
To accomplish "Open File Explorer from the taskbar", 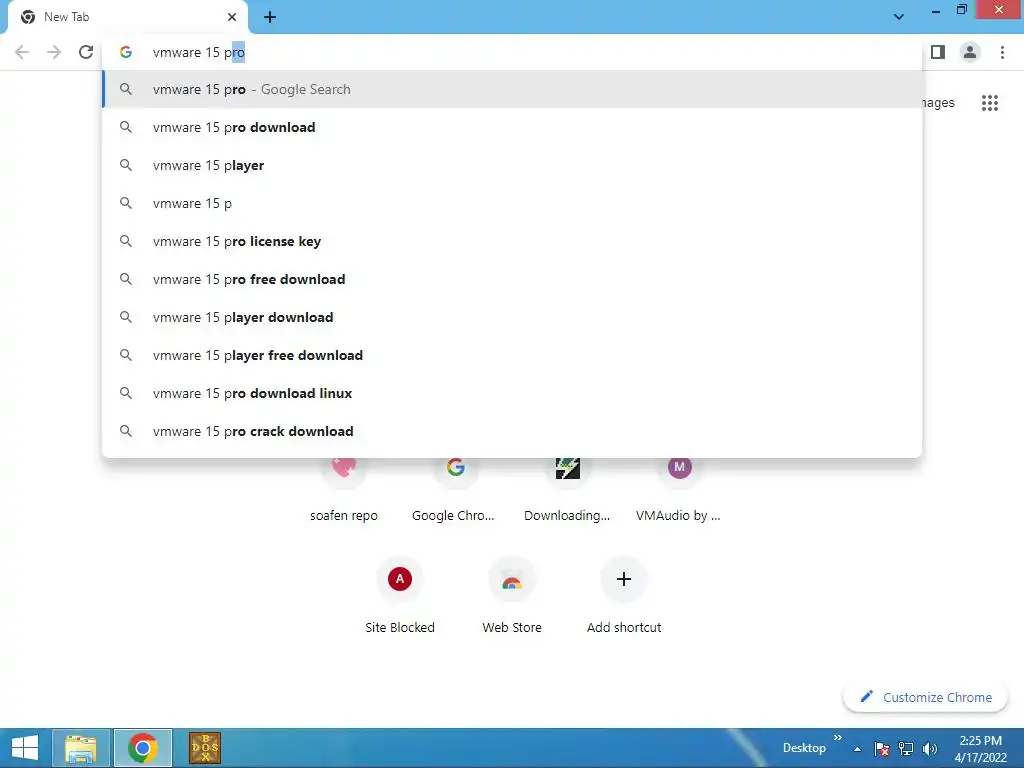I will click(81, 748).
